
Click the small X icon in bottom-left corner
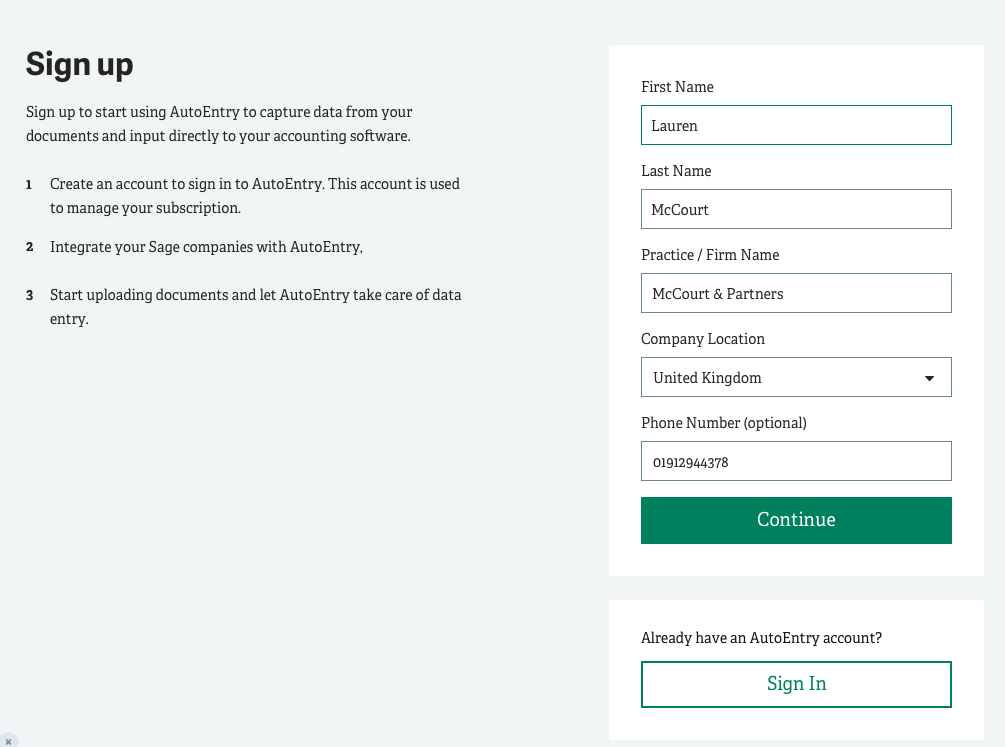coord(8,740)
